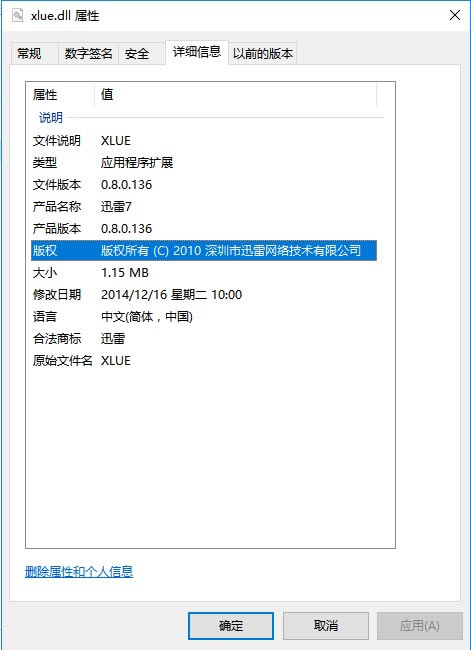Click the 值 column header
Screen dimensions: 471x650
coord(236,95)
